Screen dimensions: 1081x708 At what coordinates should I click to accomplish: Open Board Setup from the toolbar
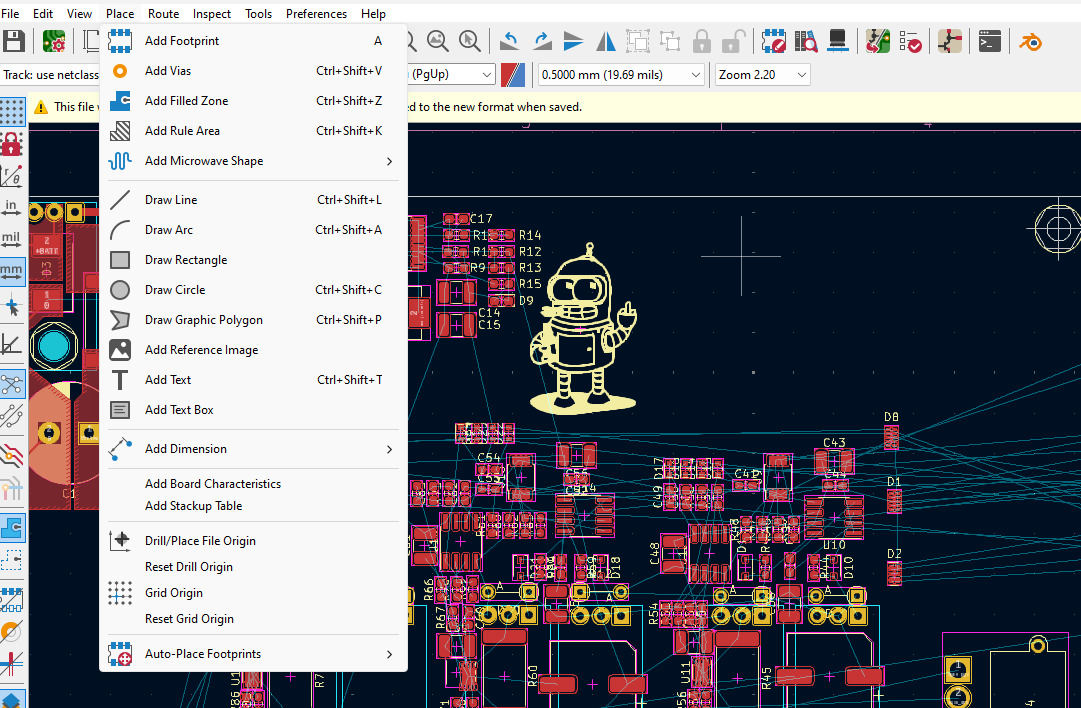[54, 41]
